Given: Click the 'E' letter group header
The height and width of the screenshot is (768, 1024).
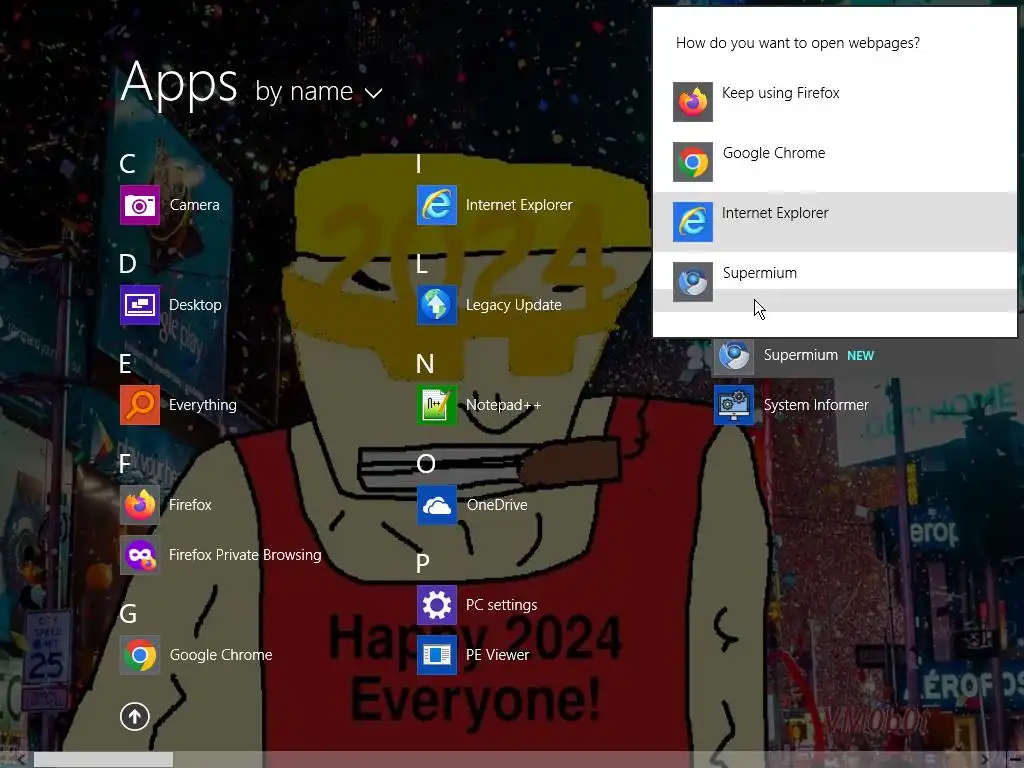Looking at the screenshot, I should click(125, 364).
